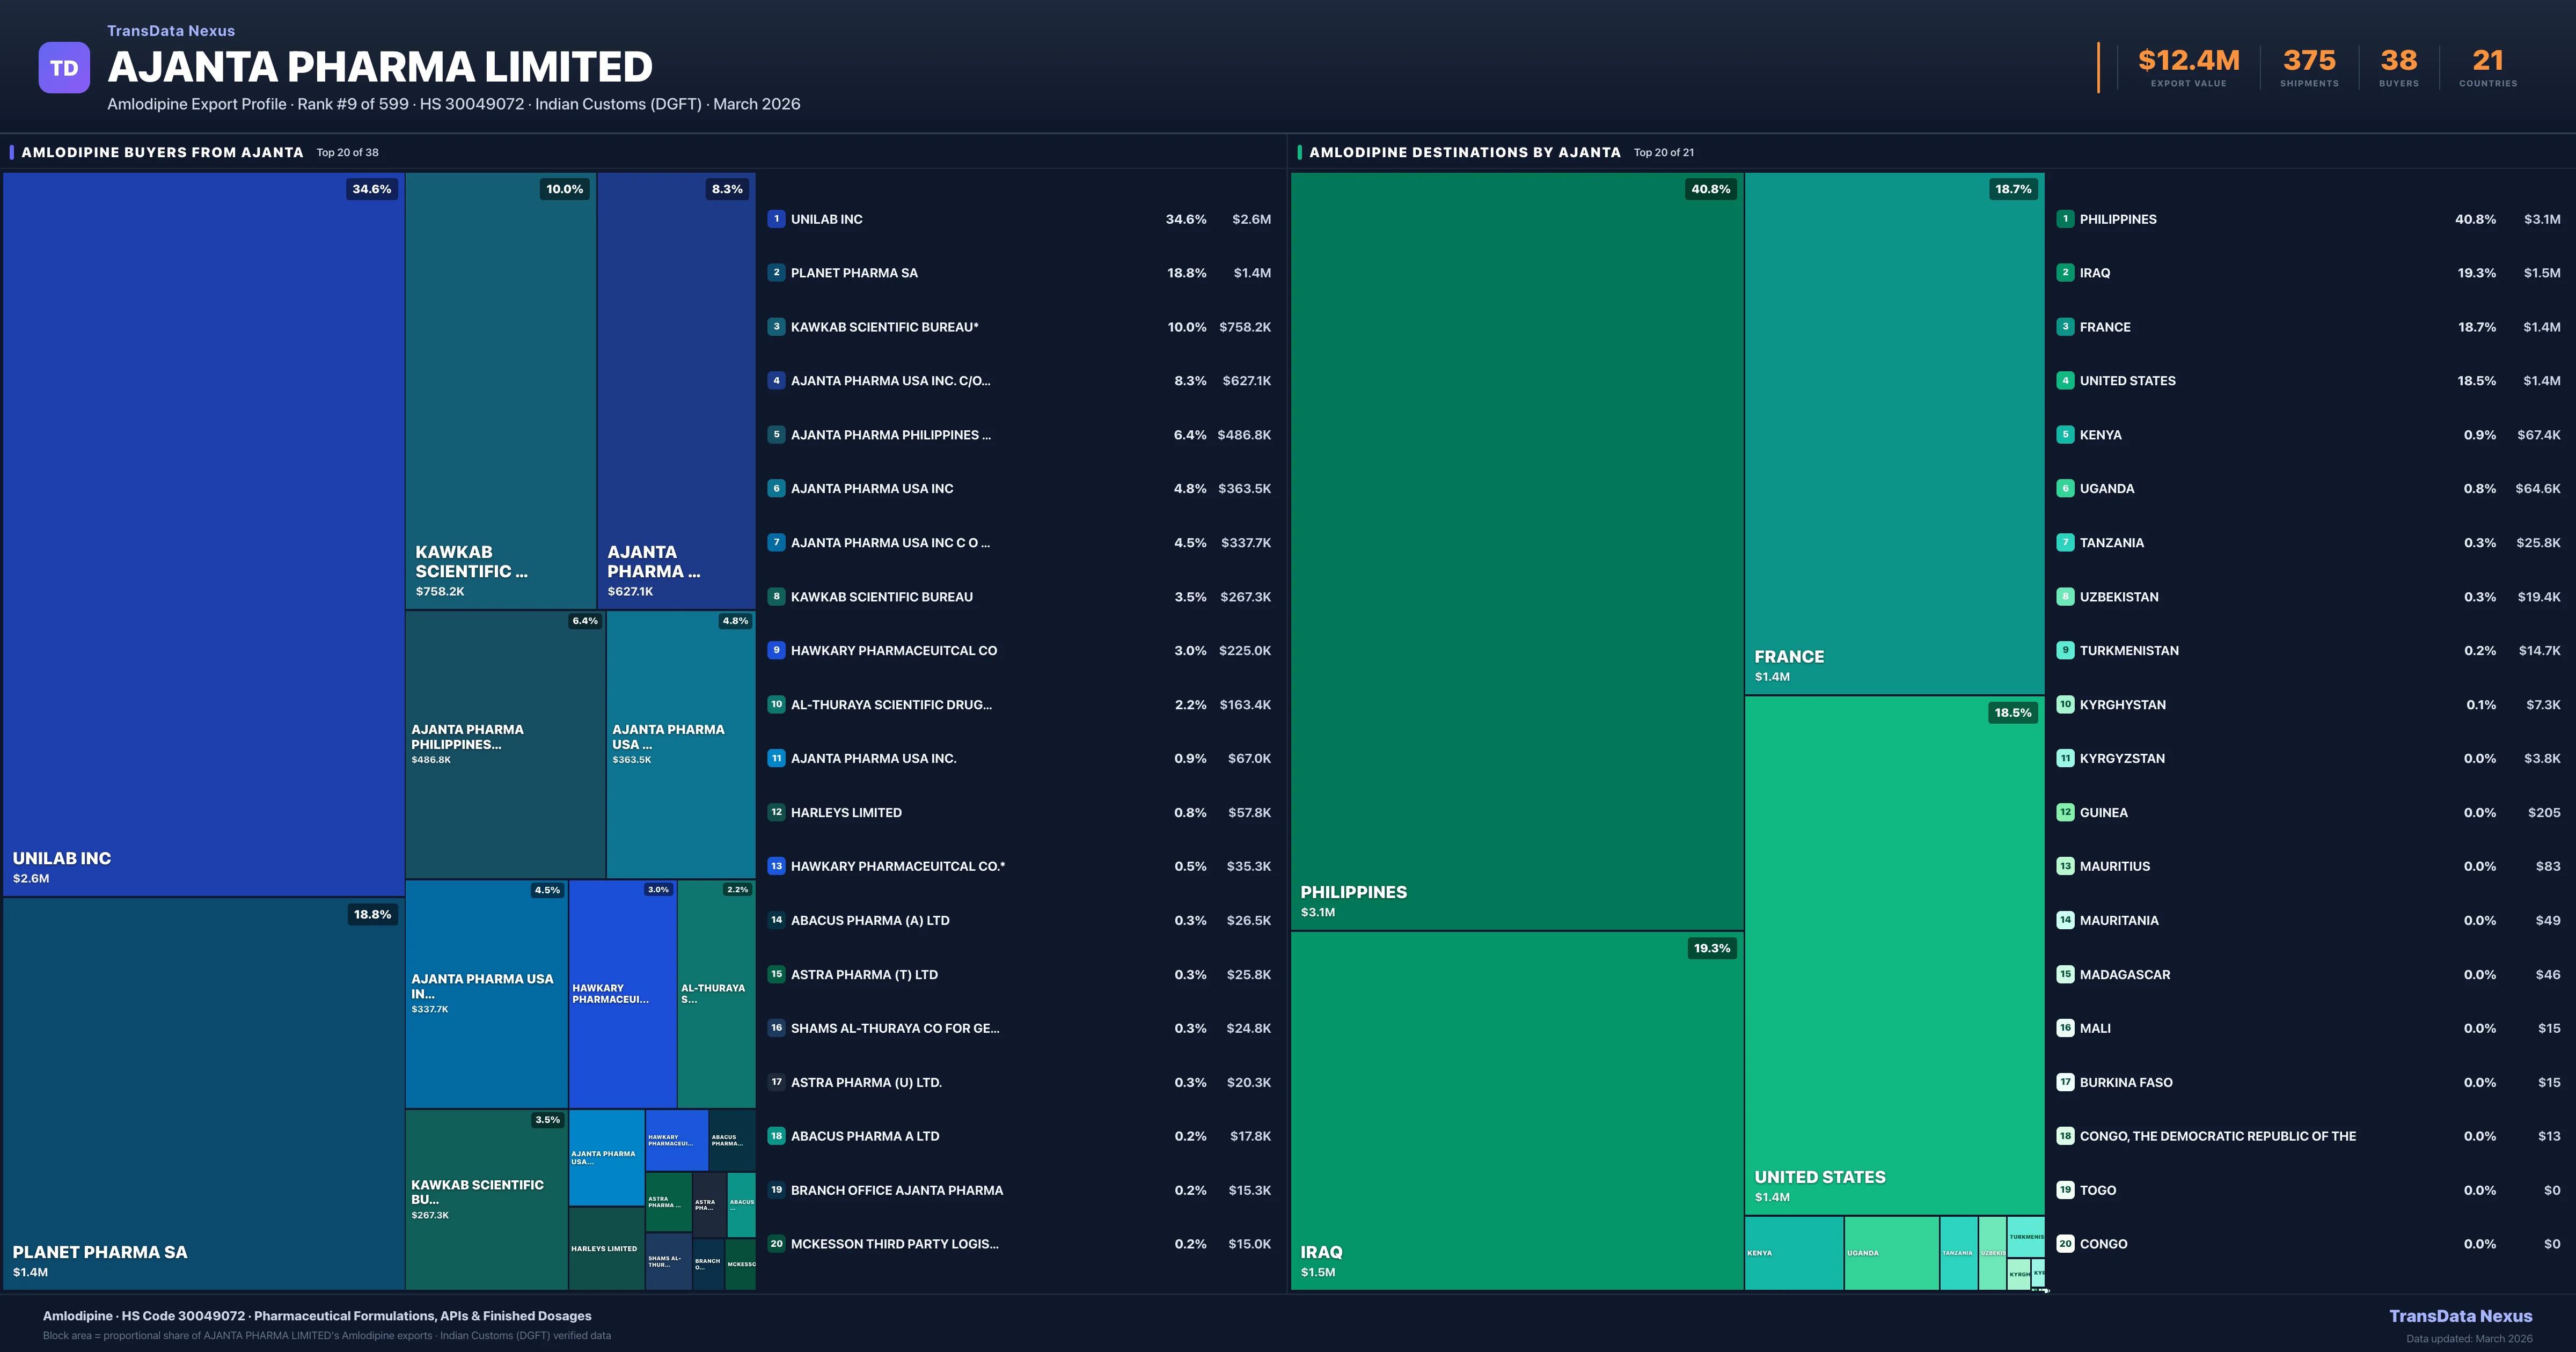Select the number 12 badge beside GUINEA
Viewport: 2576px width, 1352px height.
(2066, 812)
